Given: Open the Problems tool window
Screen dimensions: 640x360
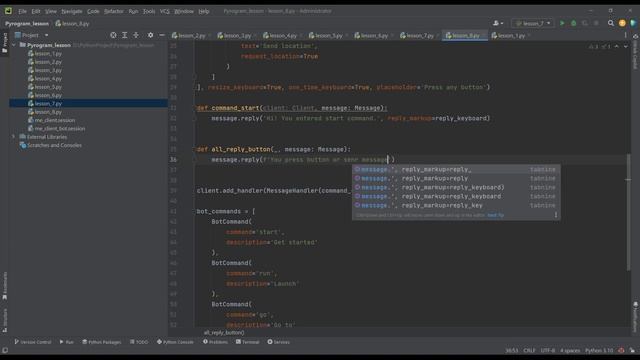Looking at the screenshot, I should [x=215, y=342].
